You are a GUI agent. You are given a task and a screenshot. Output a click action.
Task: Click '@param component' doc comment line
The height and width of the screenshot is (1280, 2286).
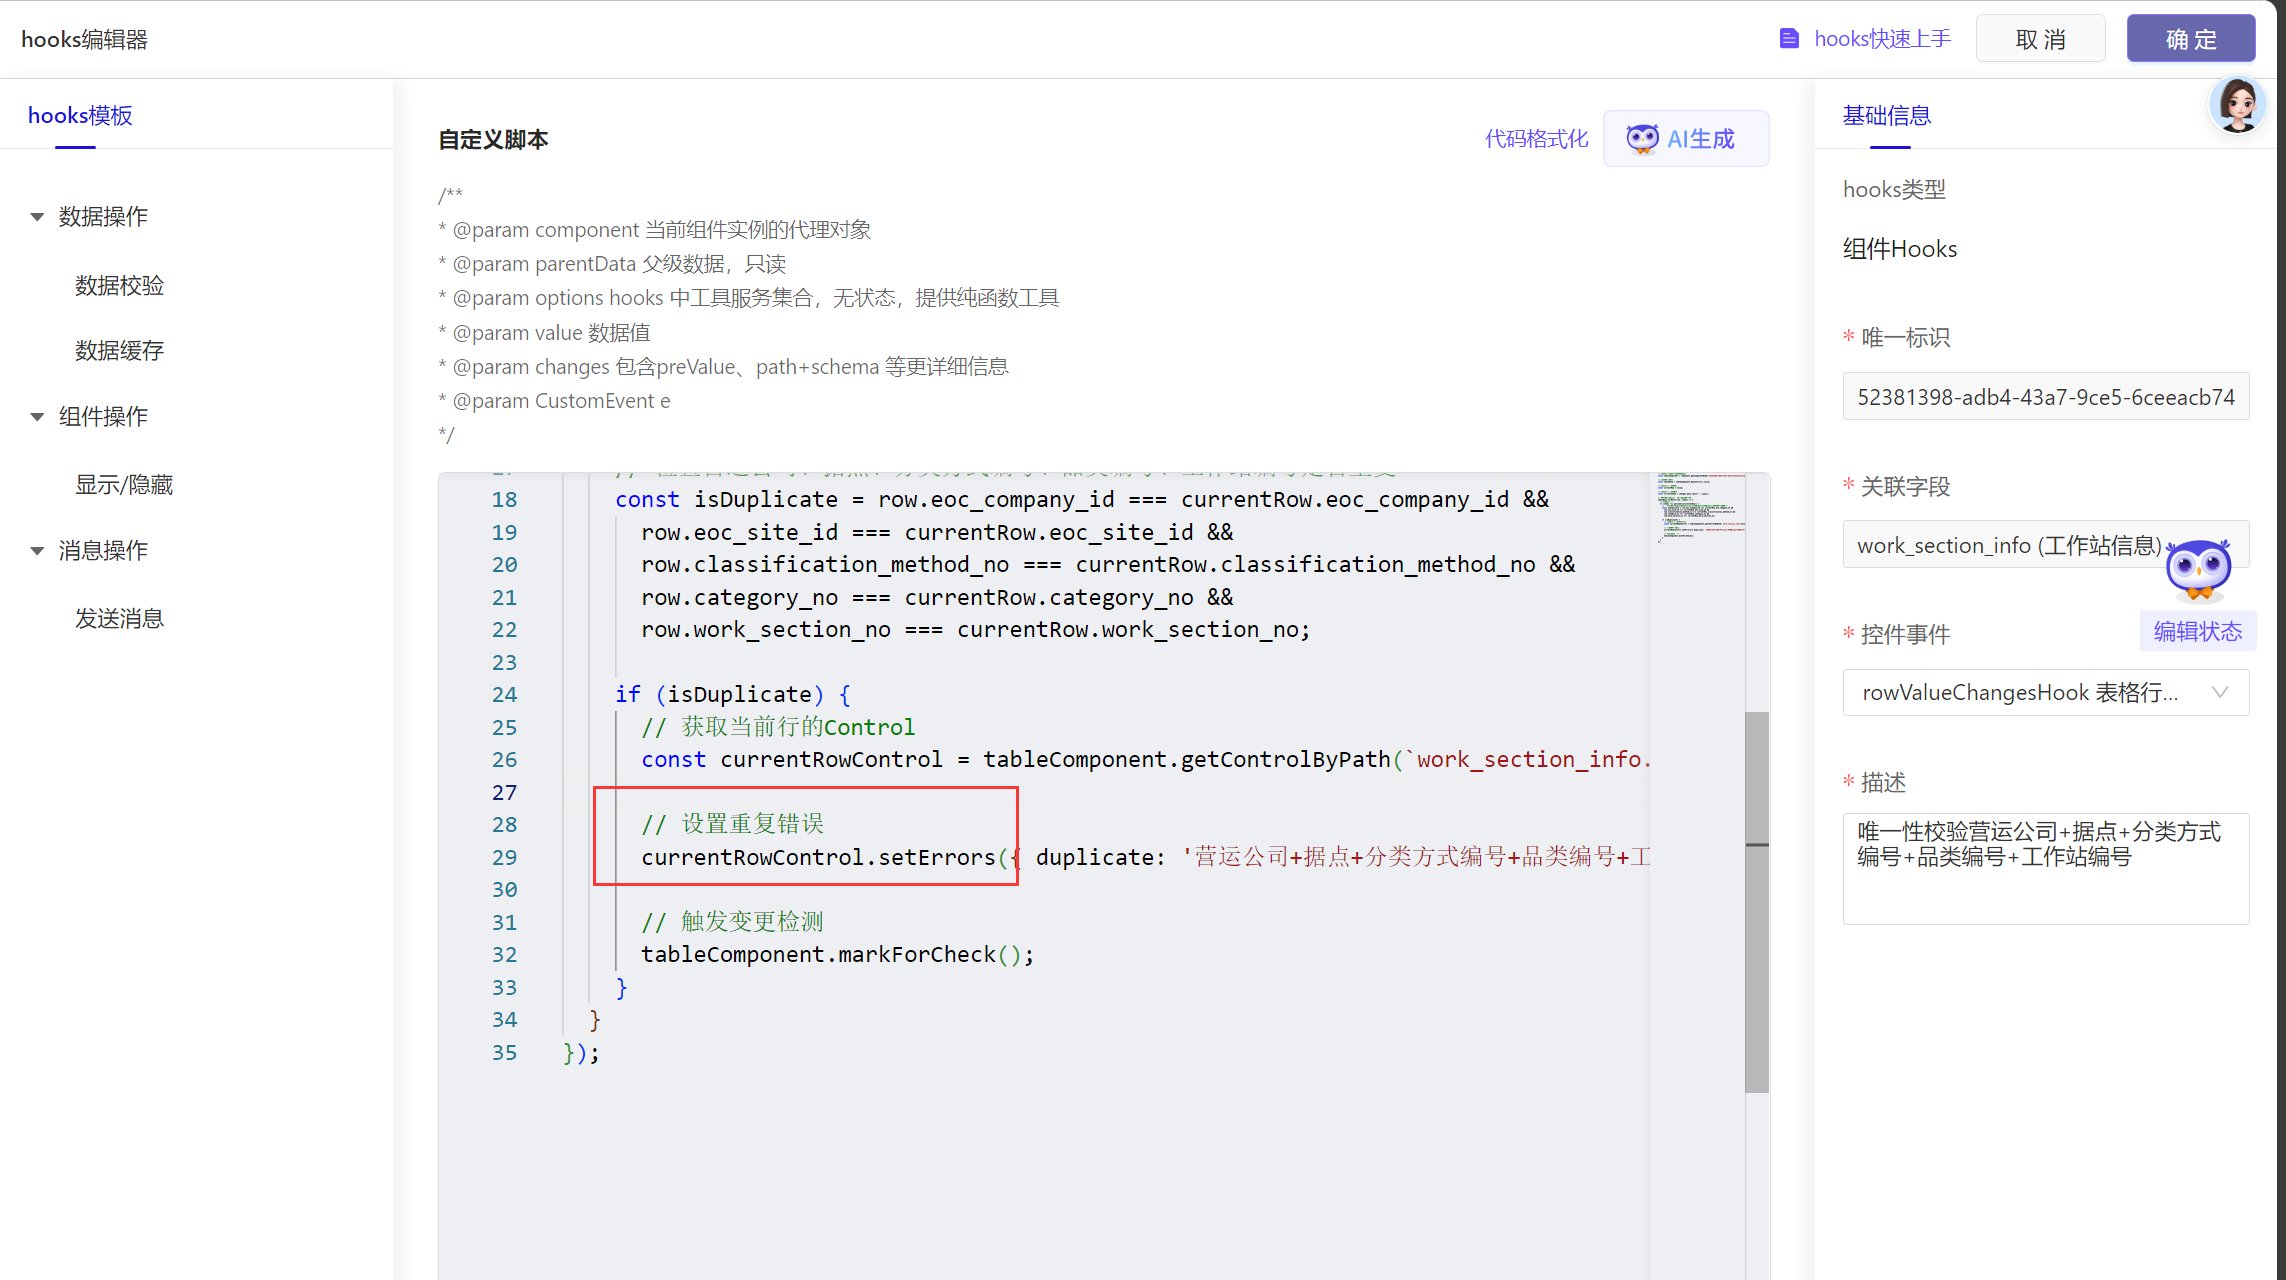point(655,230)
